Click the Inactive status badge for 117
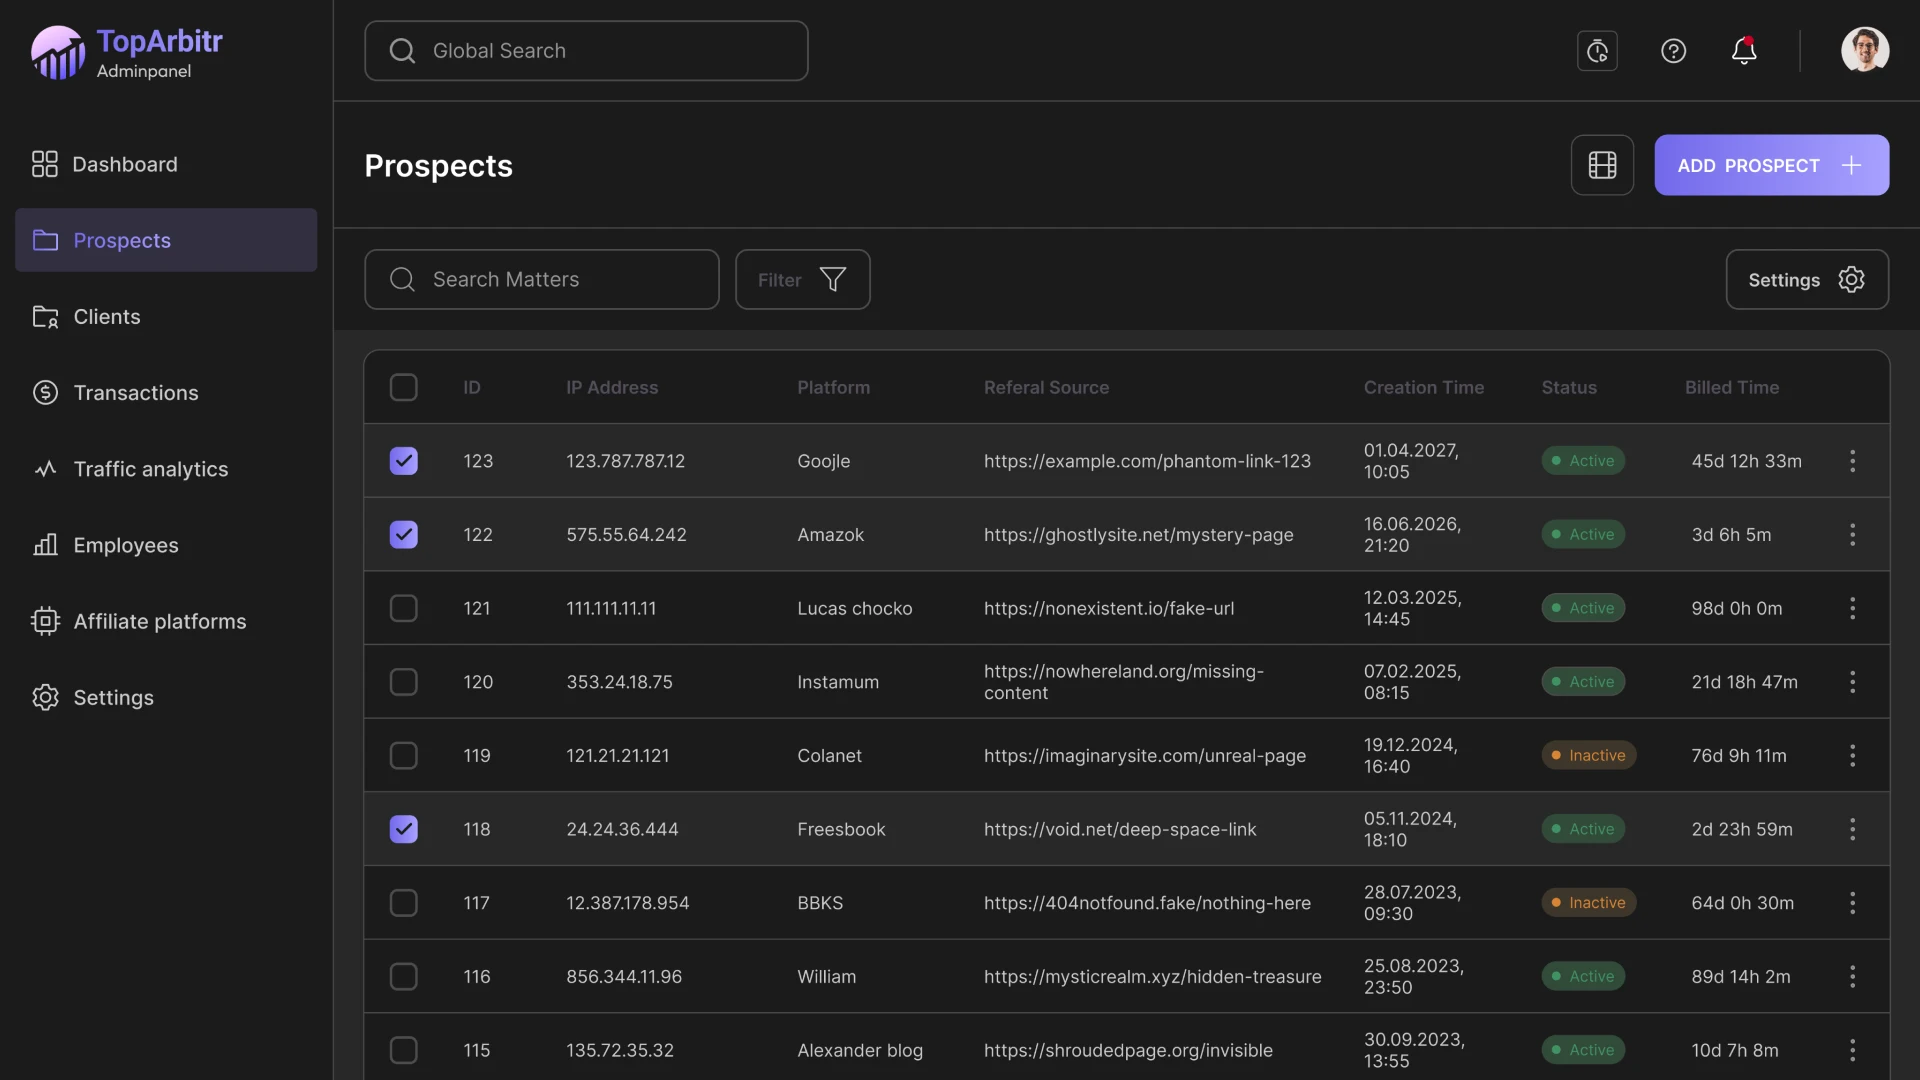 point(1588,903)
